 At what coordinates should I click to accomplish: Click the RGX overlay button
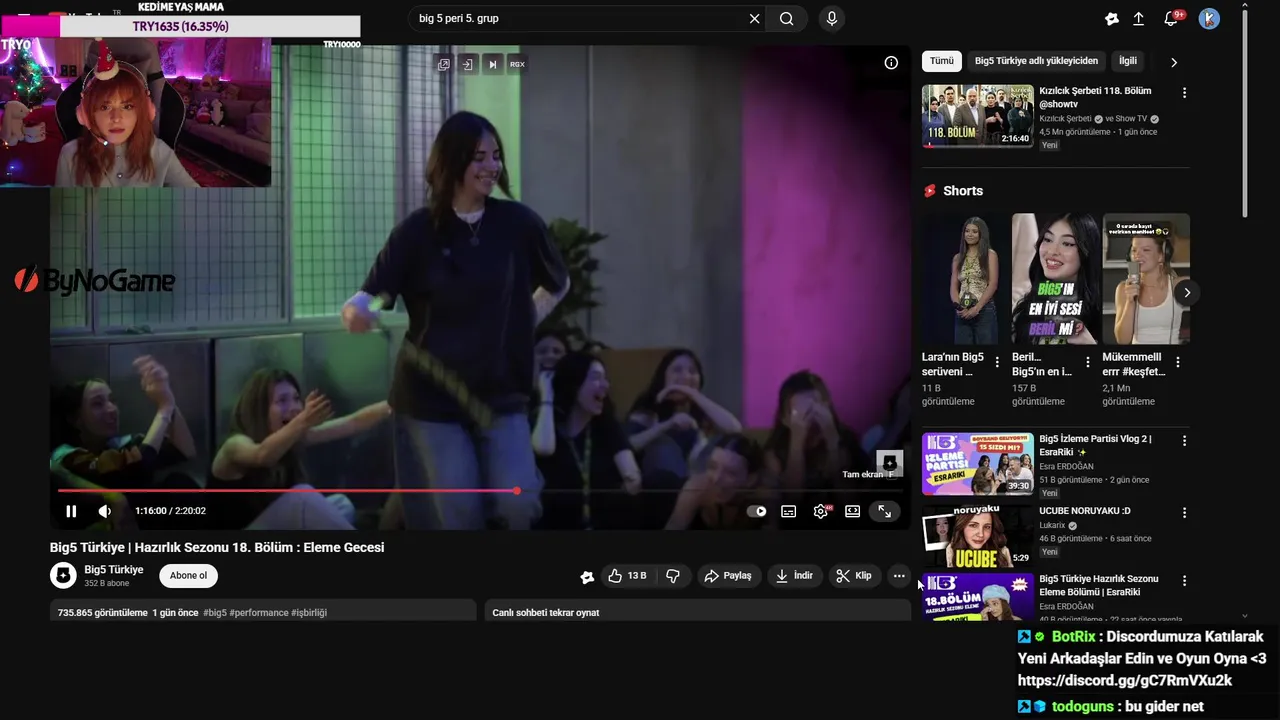517,64
